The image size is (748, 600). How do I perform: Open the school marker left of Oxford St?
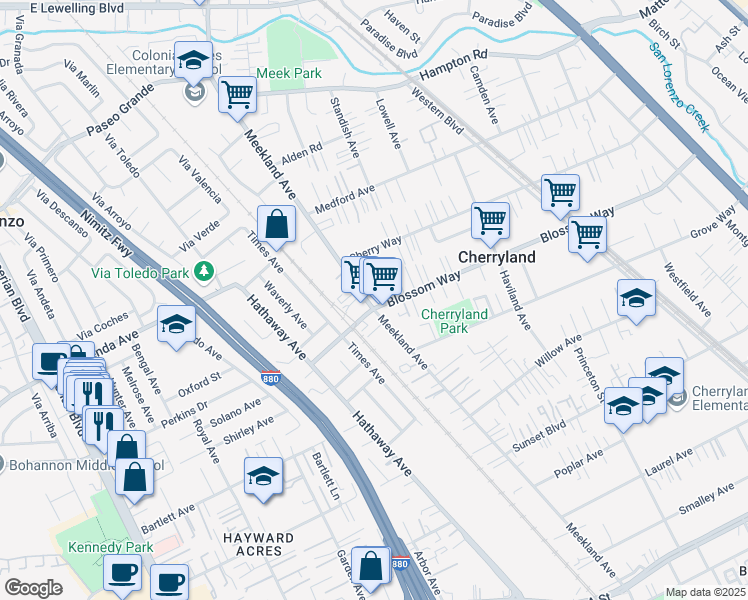coord(176,325)
